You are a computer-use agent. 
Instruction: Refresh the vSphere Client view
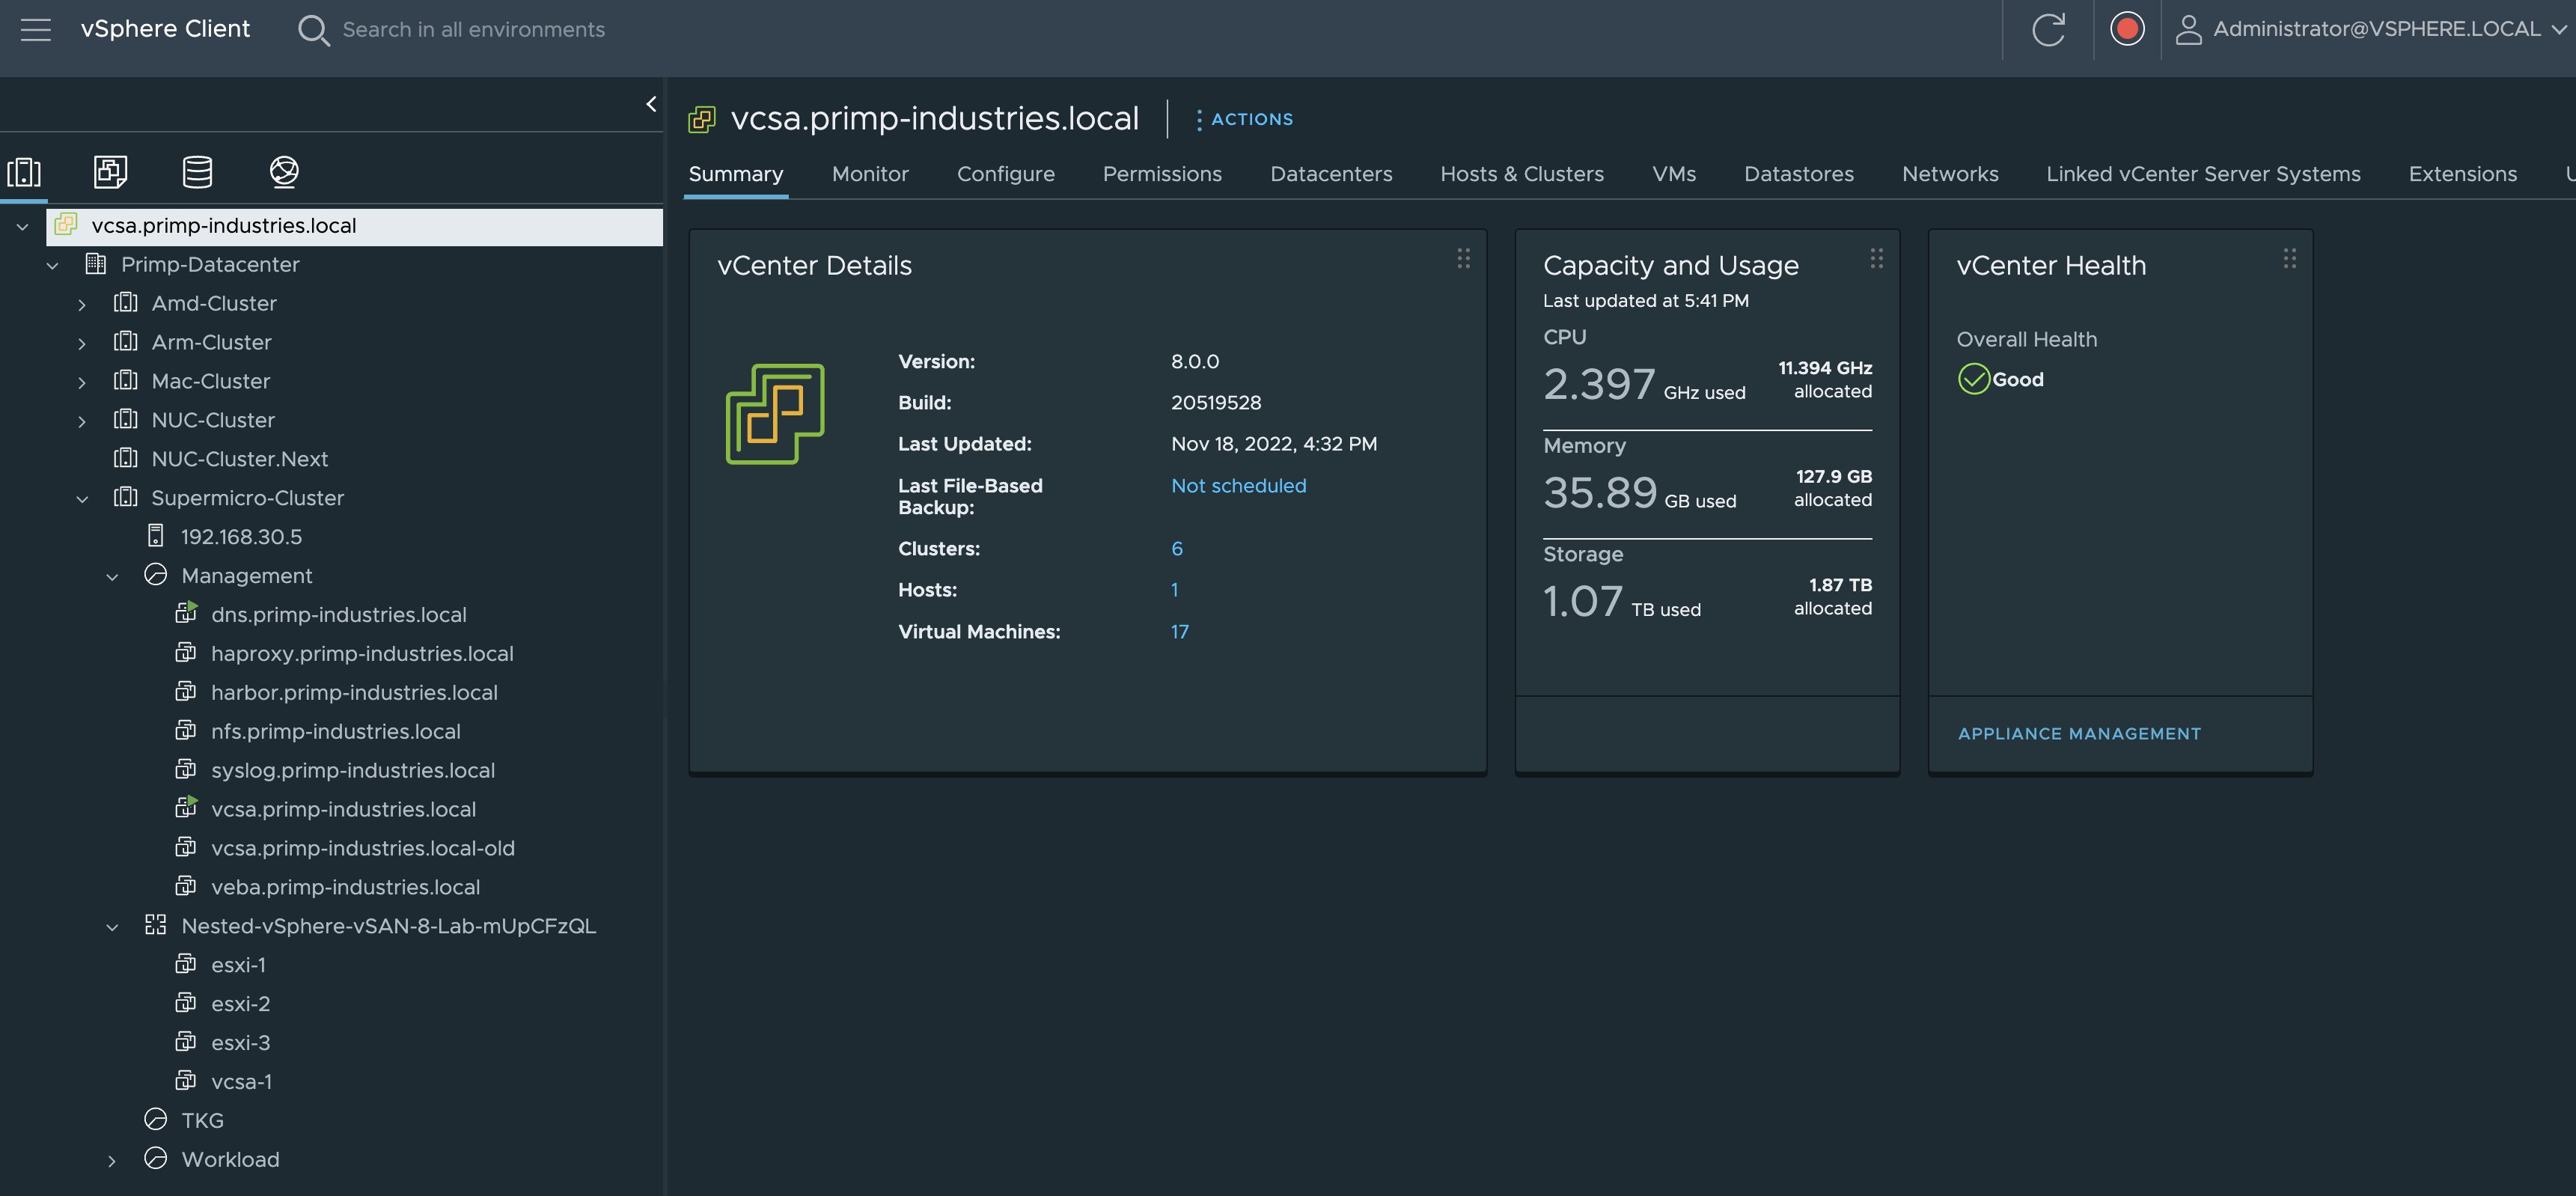coord(2048,29)
